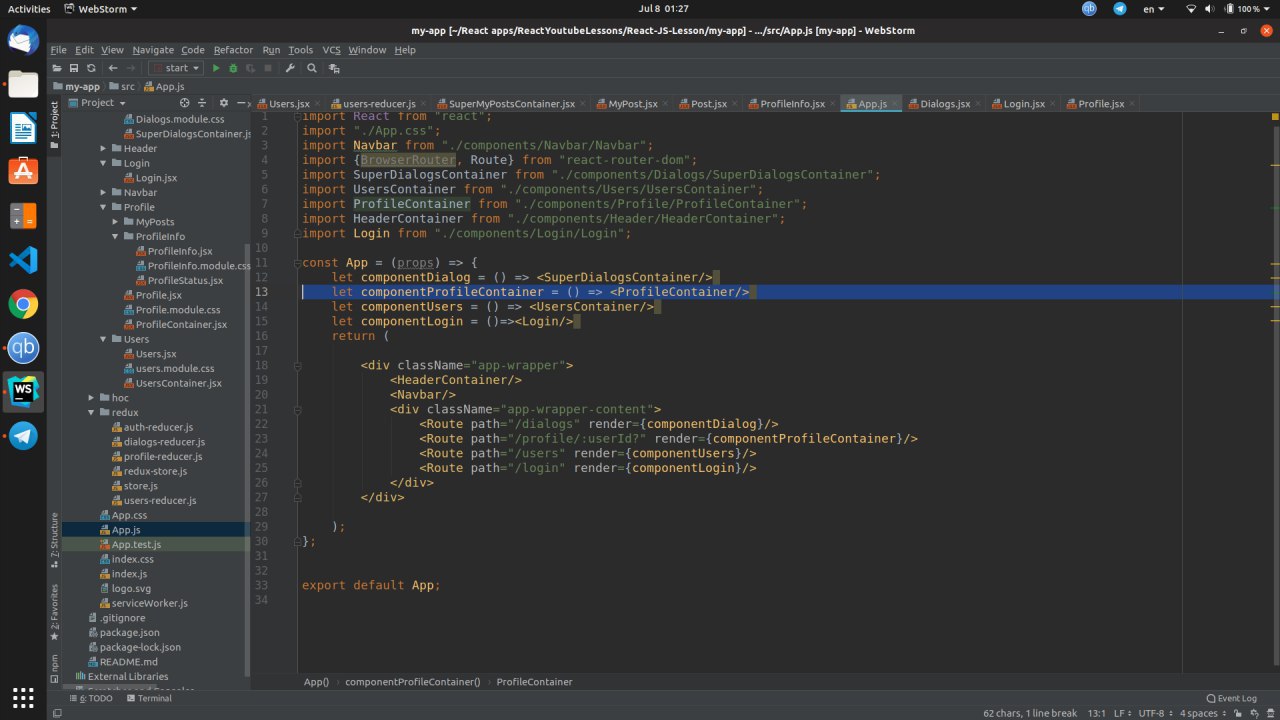Click the locate target icon in Project panel
The height and width of the screenshot is (720, 1280).
184,103
